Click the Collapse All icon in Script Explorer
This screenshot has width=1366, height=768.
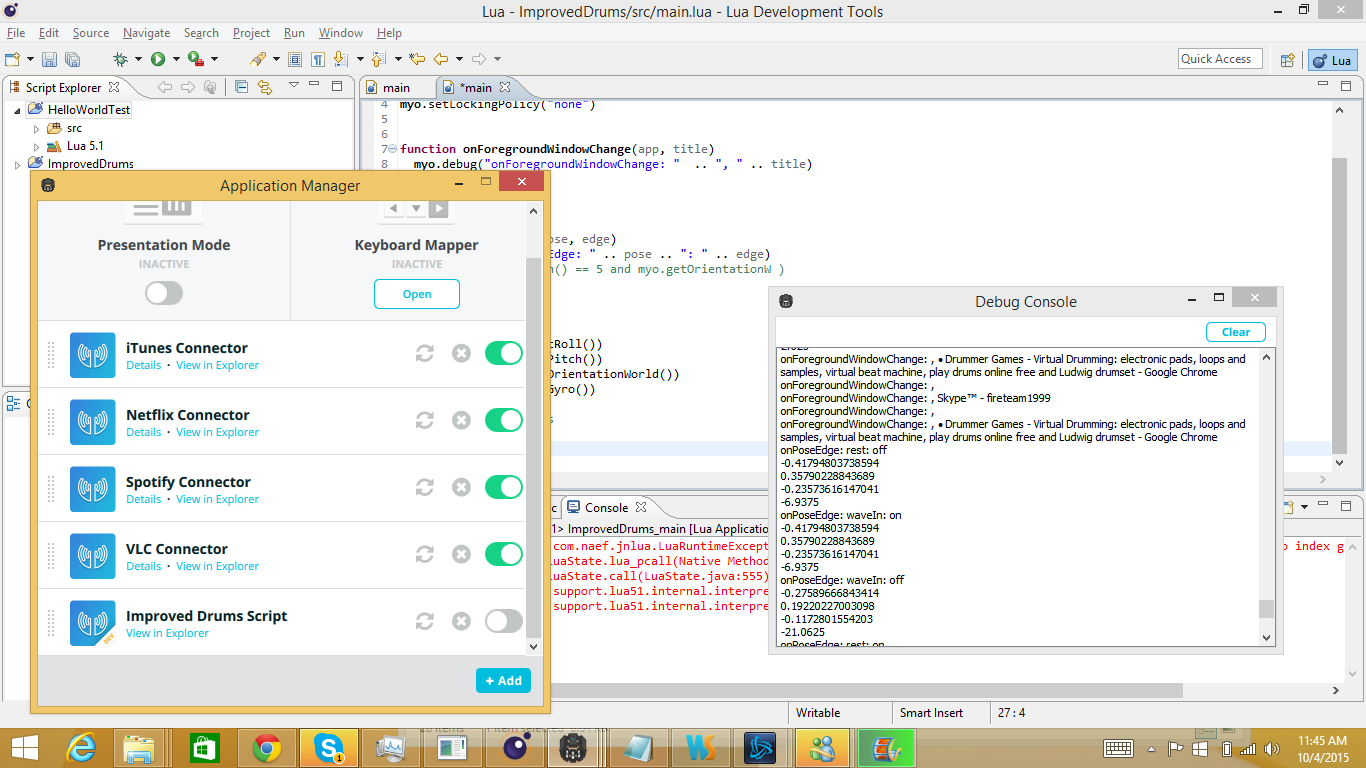241,87
